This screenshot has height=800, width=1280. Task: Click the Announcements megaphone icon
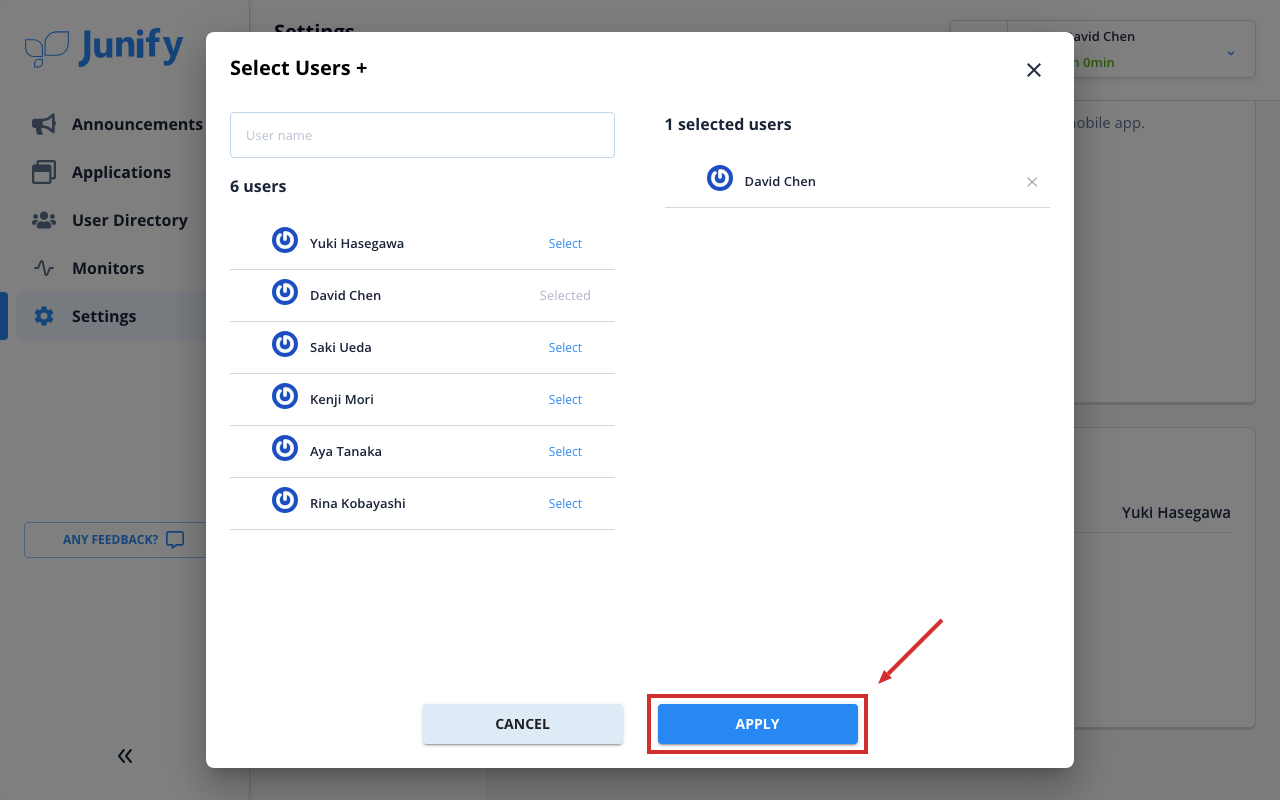click(44, 124)
